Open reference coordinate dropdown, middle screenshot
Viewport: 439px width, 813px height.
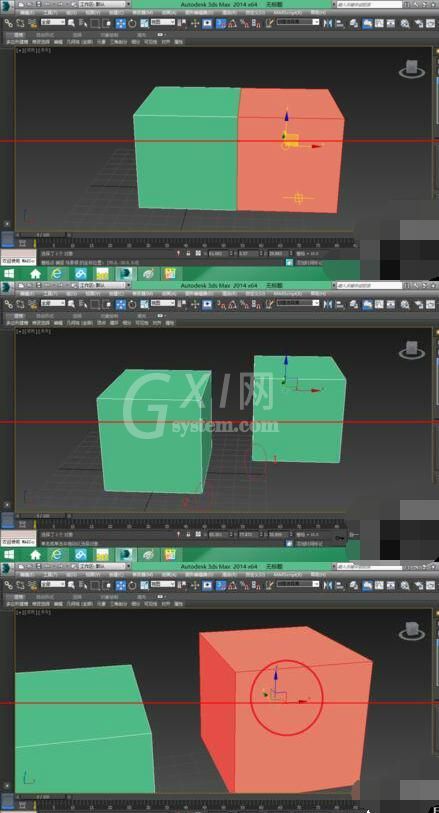tap(163, 303)
